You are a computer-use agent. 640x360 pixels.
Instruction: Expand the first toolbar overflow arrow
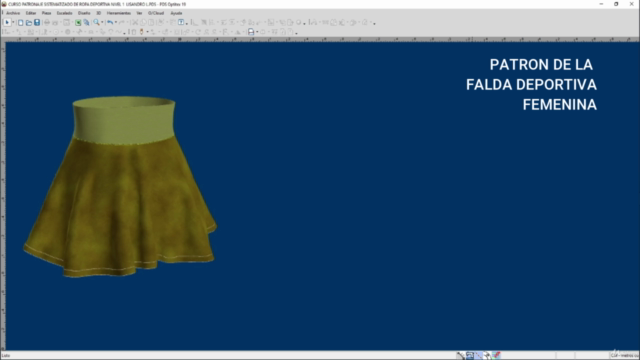click(187, 23)
